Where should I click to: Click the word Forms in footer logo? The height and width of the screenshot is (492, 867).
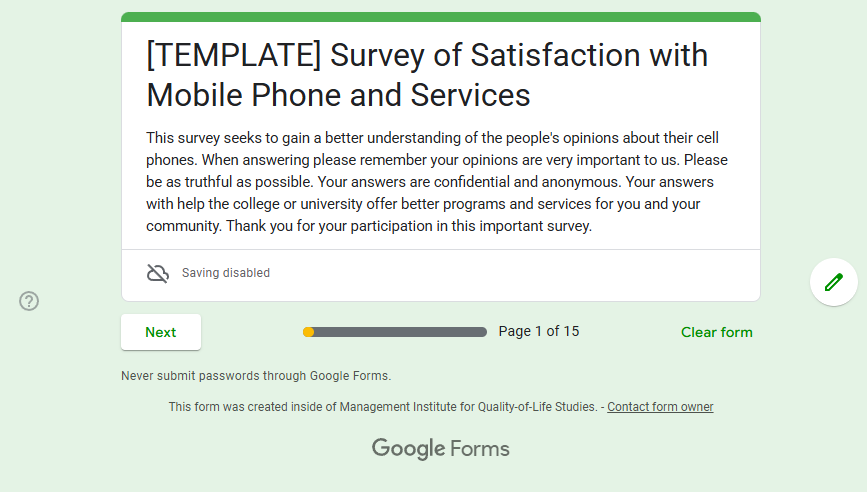click(x=480, y=448)
